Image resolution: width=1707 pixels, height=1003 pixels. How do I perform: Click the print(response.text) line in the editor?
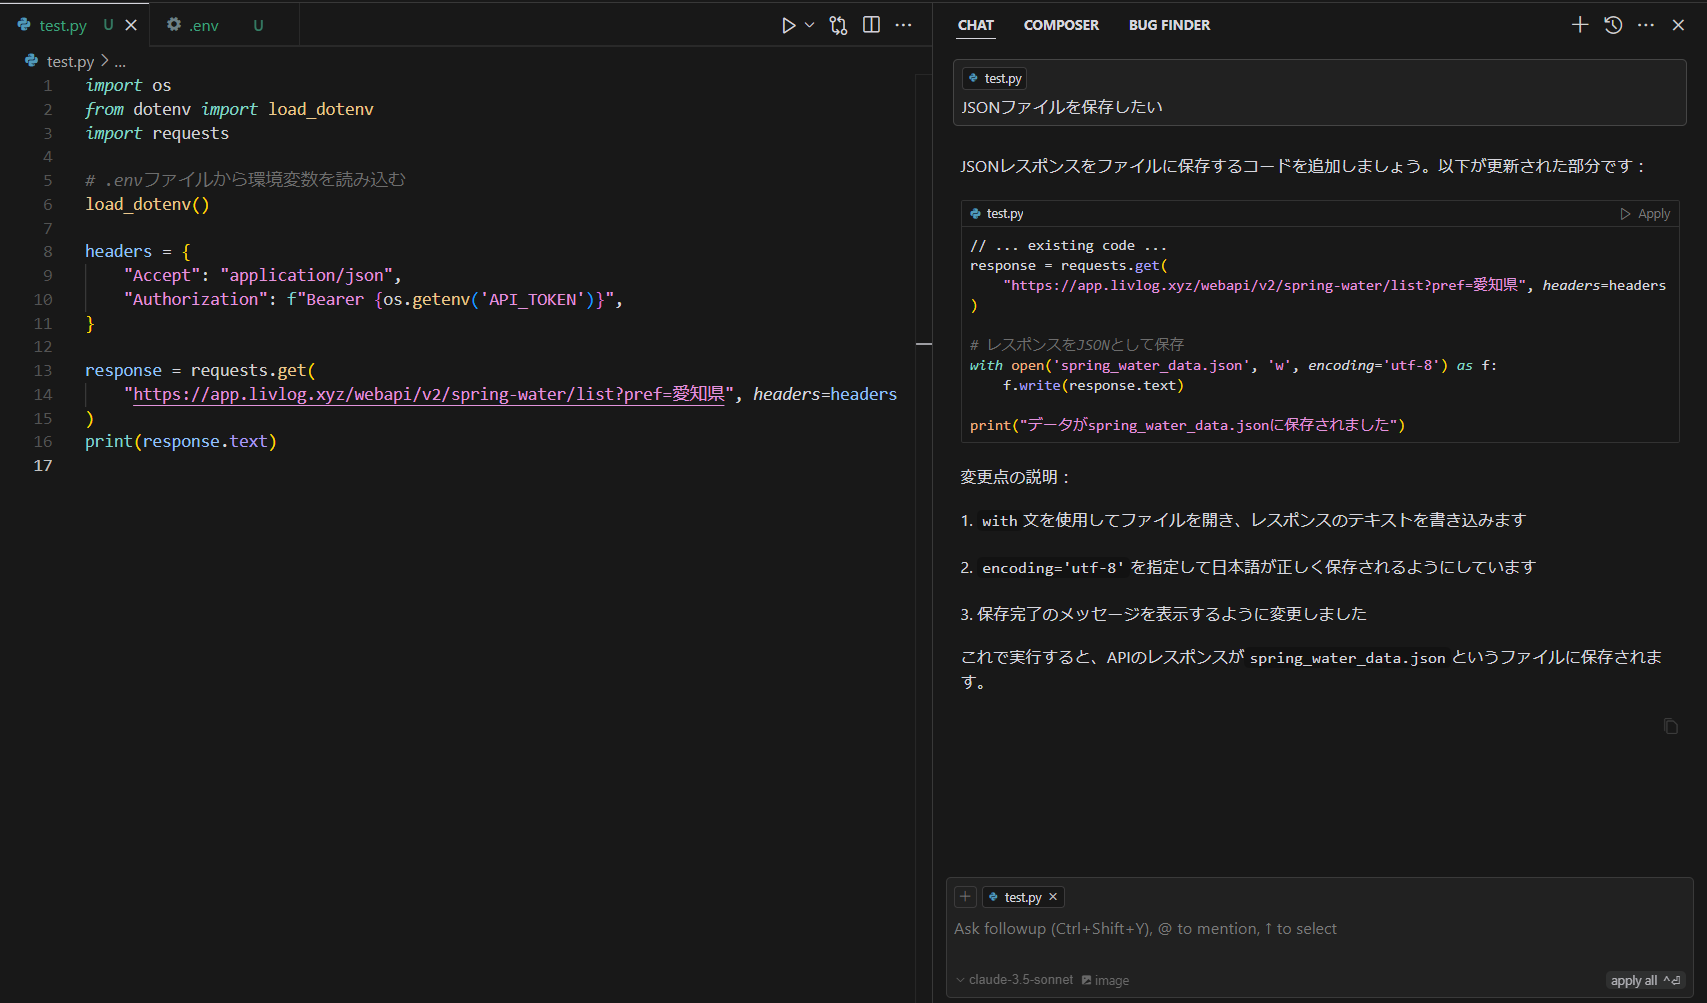(181, 442)
